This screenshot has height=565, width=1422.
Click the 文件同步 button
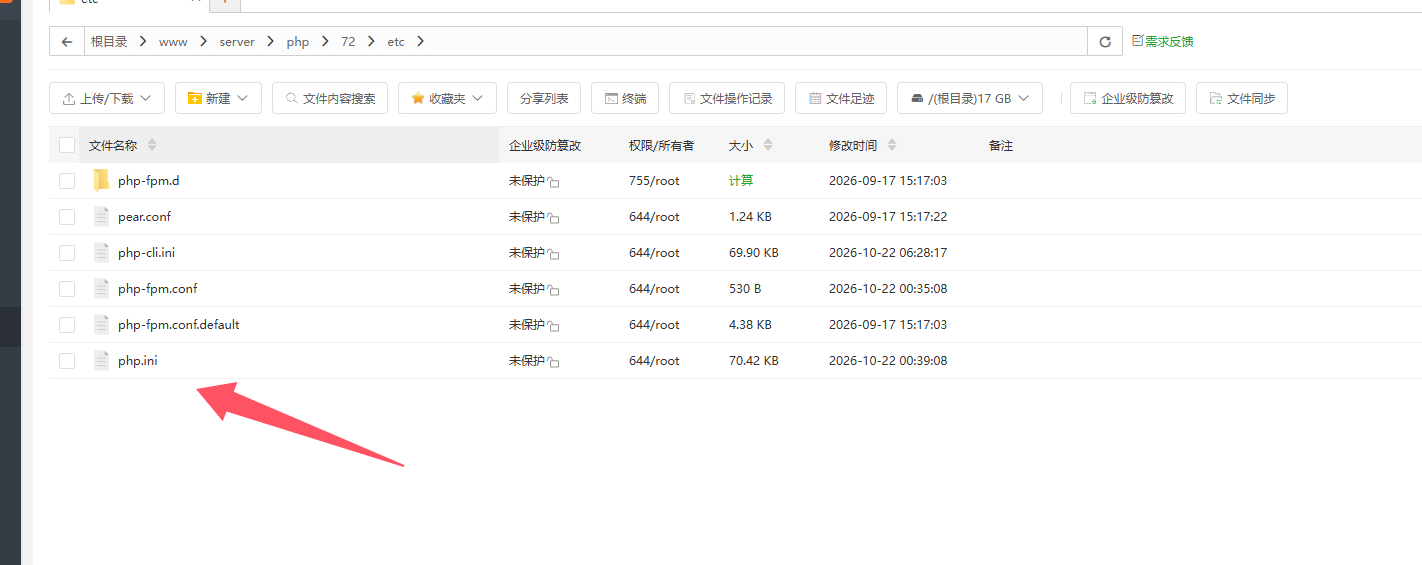click(1242, 98)
